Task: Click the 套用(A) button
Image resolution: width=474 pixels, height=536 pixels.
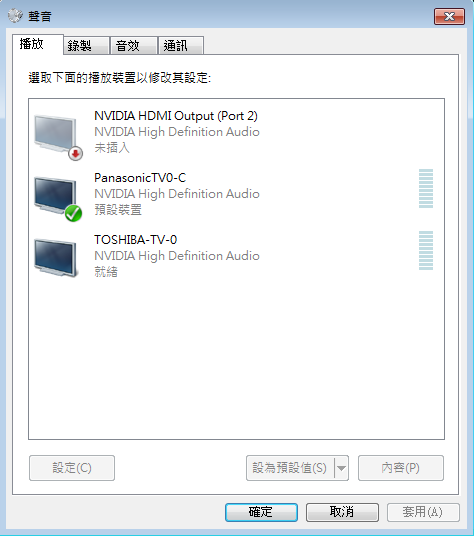Action: pos(423,512)
